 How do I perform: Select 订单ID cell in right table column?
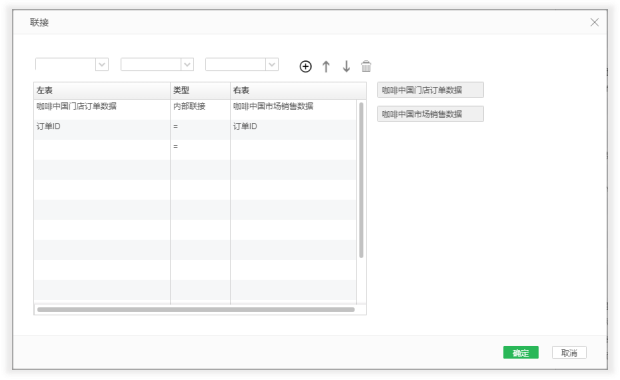click(293, 130)
